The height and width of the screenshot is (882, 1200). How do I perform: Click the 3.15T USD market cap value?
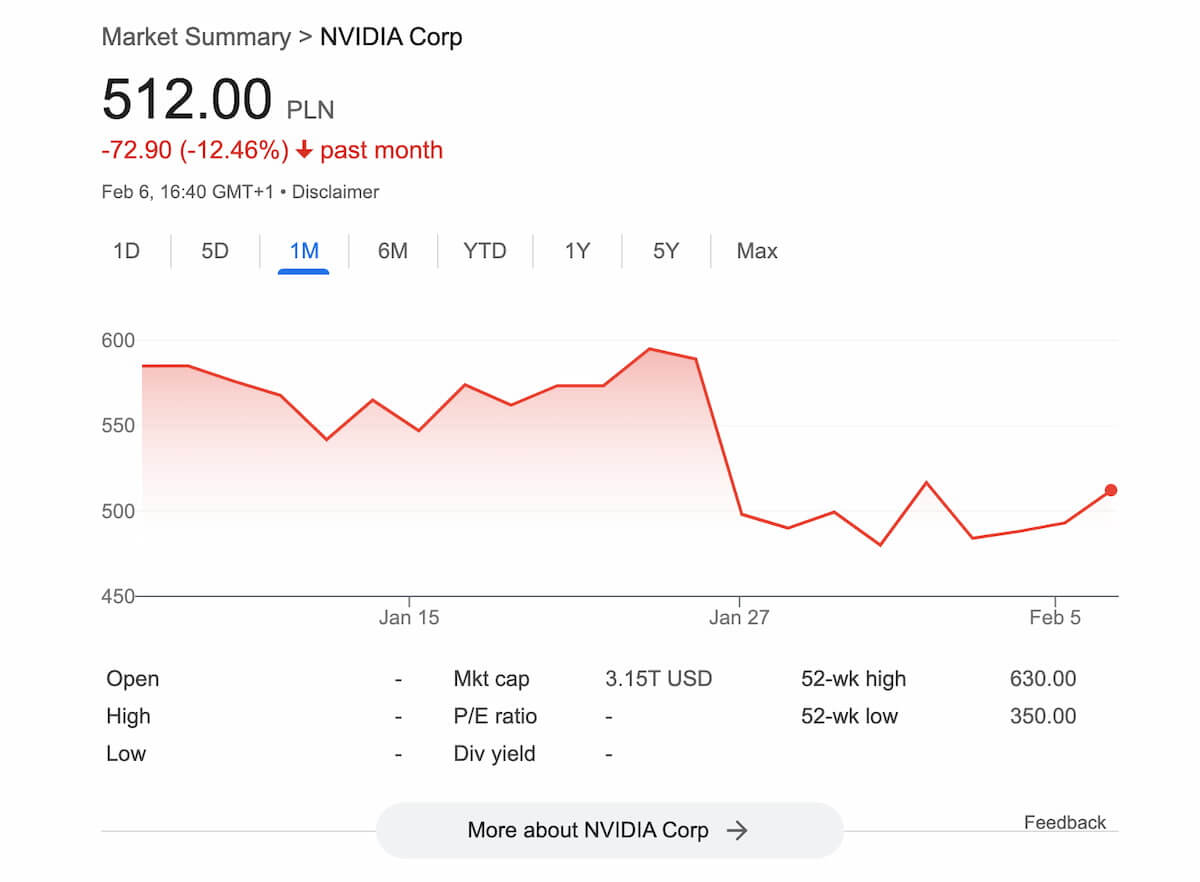(x=657, y=679)
